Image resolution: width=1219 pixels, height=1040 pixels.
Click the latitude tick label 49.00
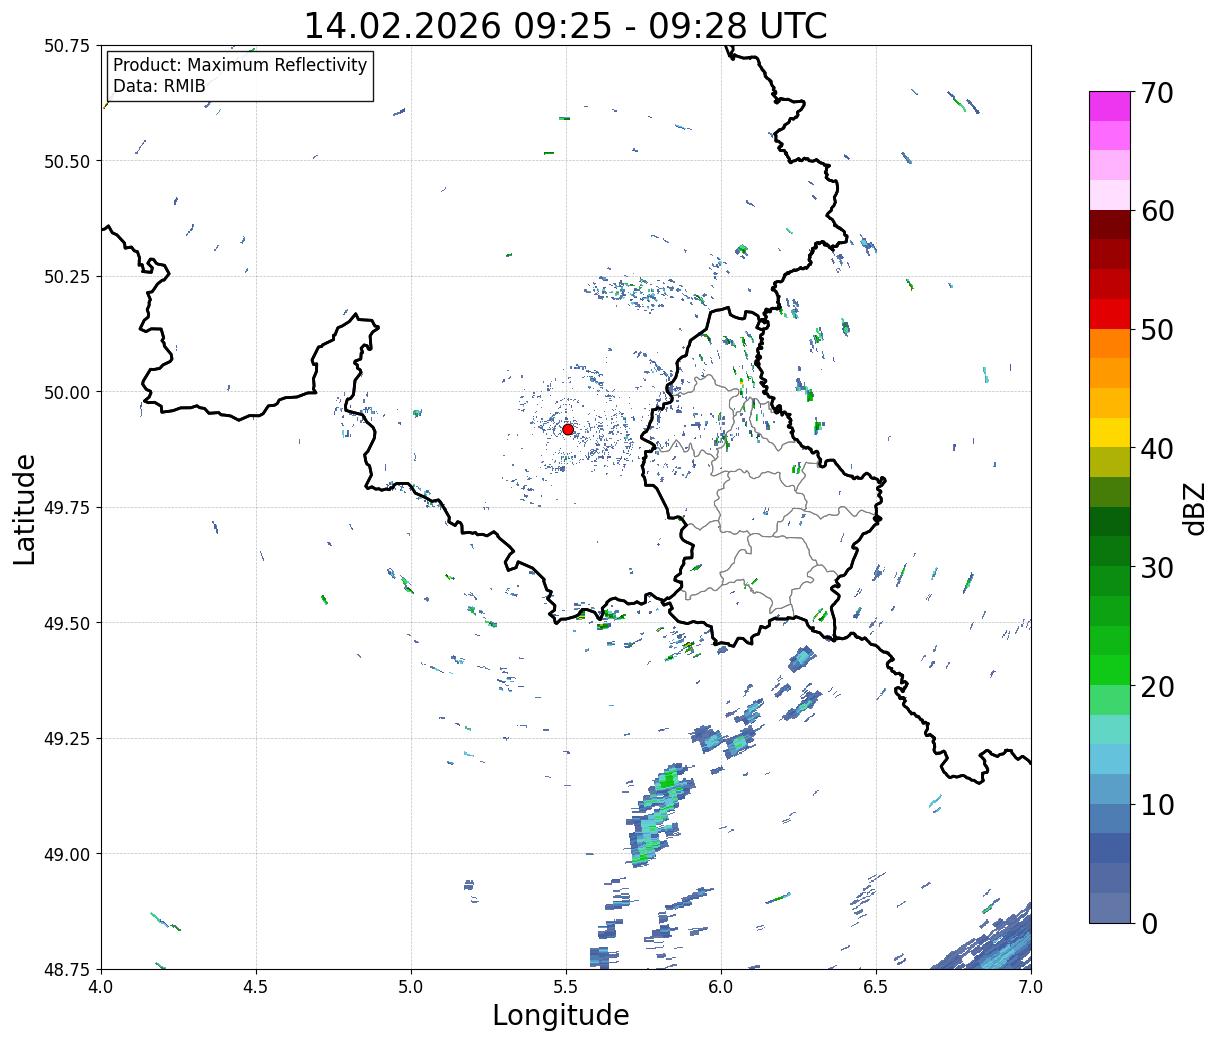coord(66,854)
